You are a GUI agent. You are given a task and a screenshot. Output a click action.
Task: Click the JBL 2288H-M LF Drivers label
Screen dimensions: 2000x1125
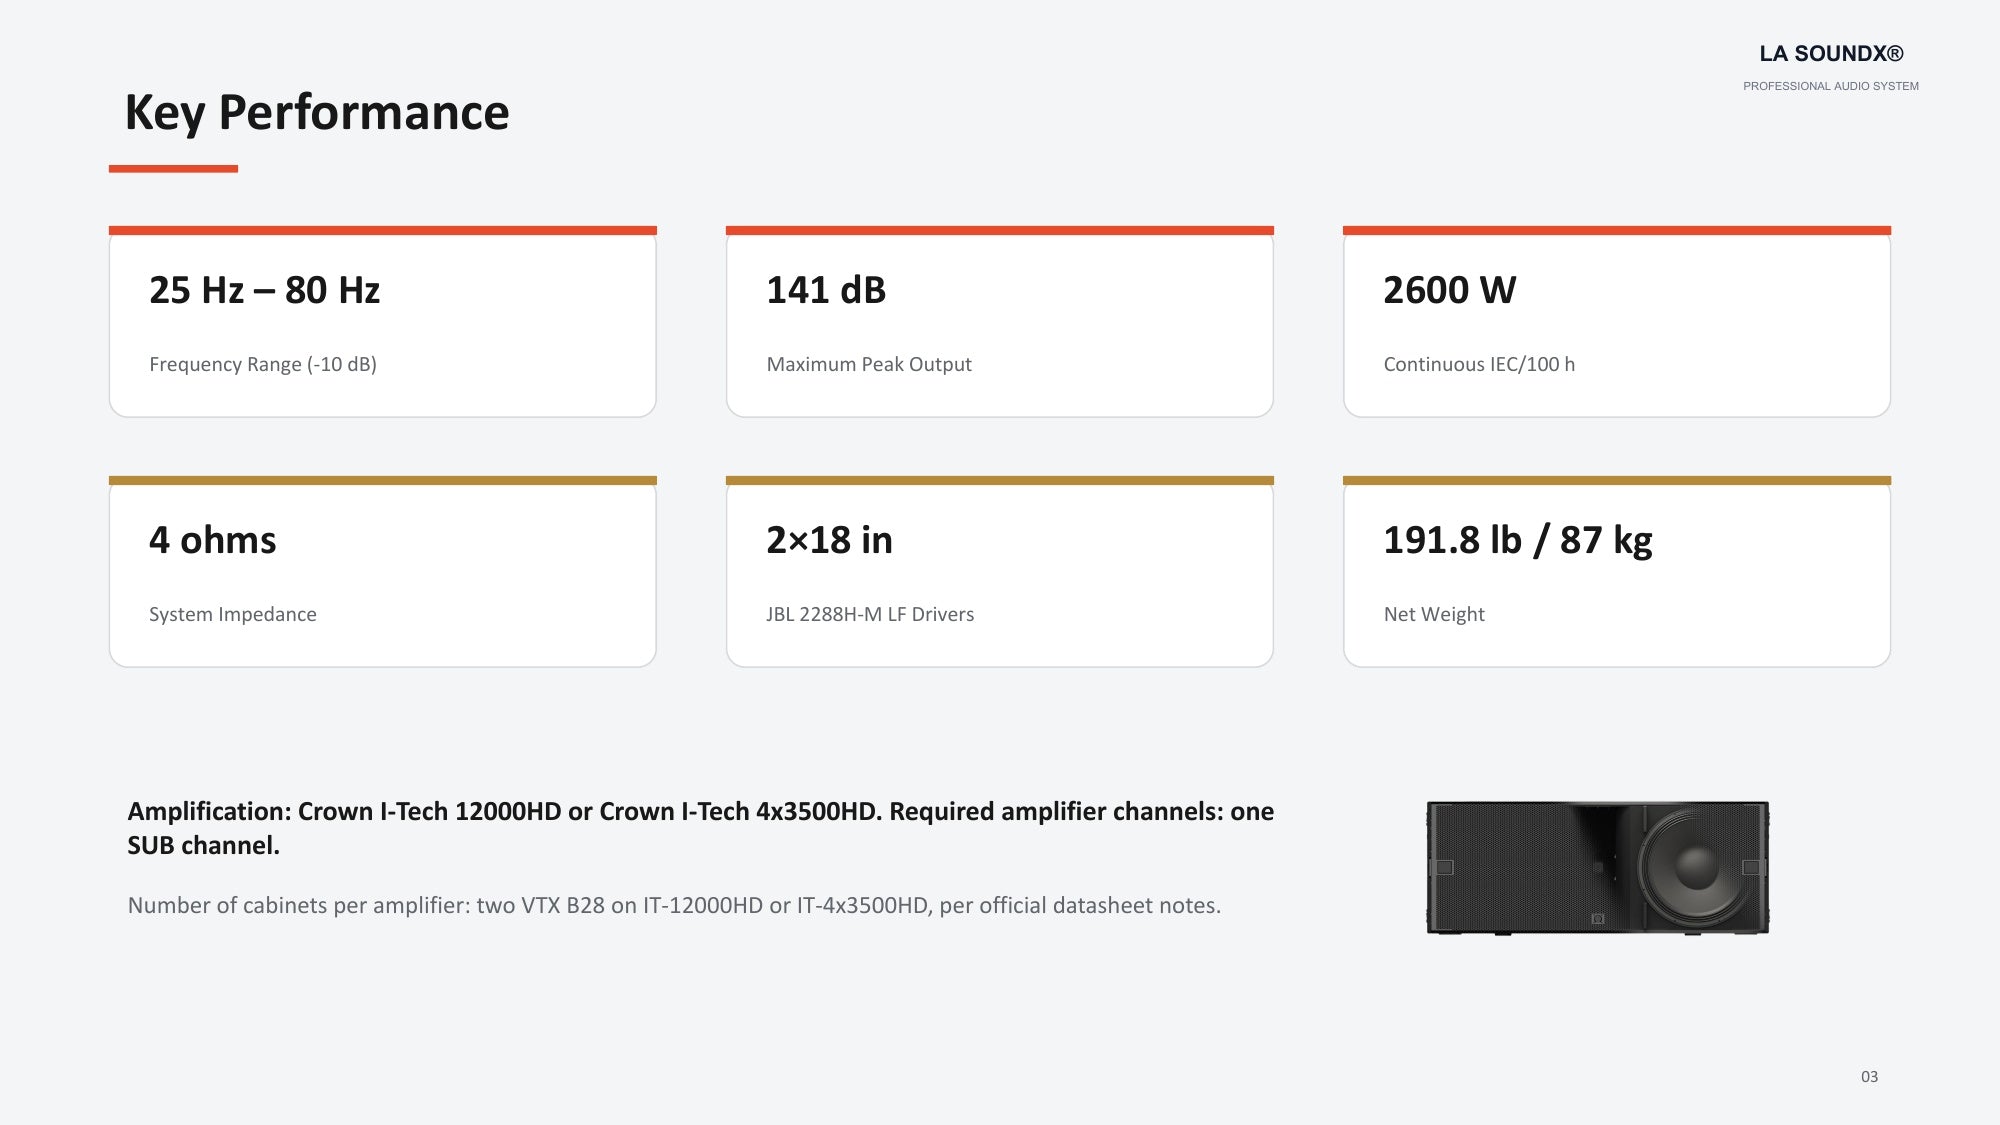pos(870,615)
